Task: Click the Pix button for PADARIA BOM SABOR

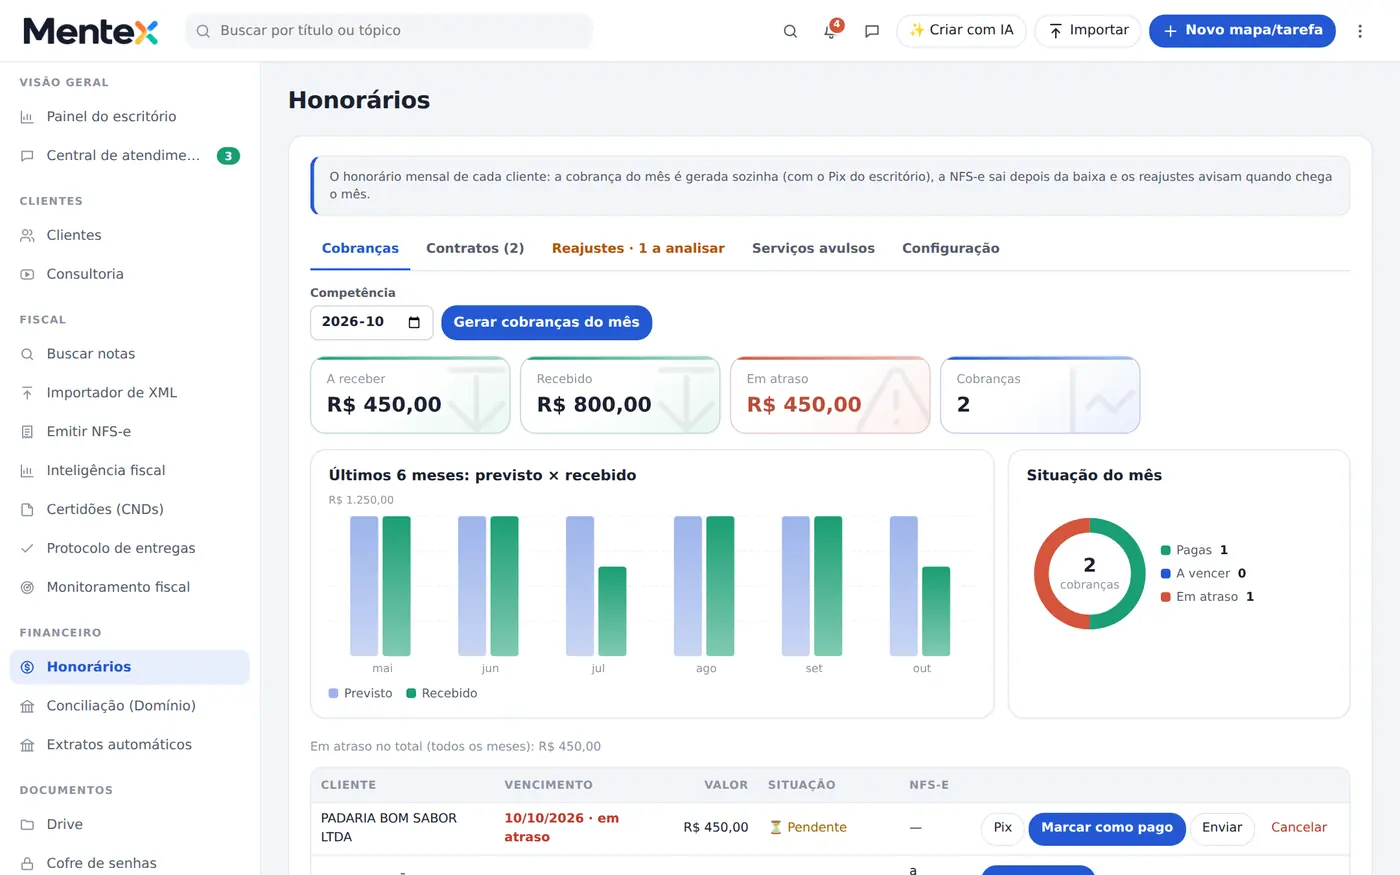Action: pos(1003,828)
